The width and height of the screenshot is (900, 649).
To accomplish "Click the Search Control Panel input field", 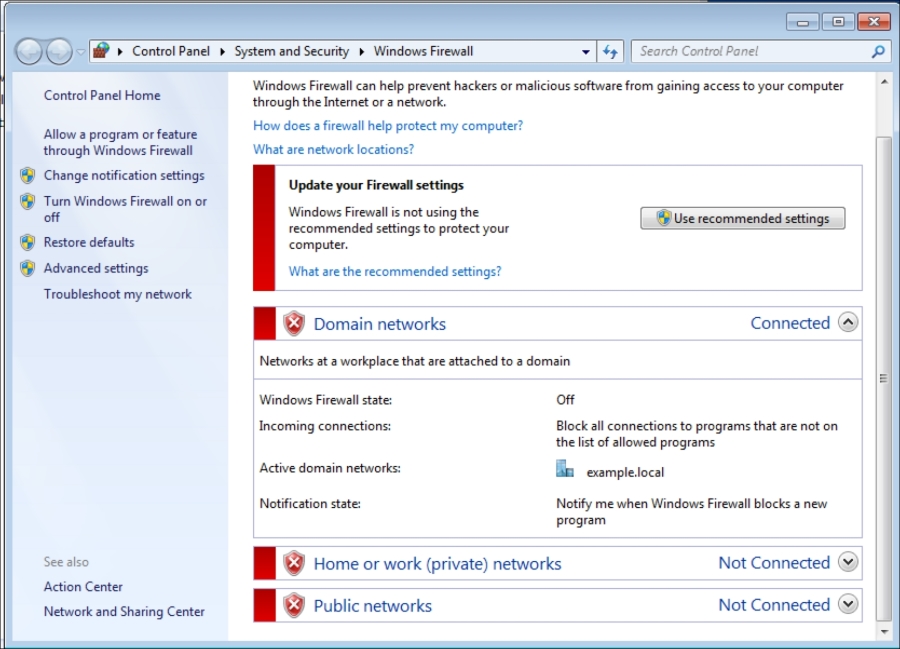I will pyautogui.click(x=750, y=51).
